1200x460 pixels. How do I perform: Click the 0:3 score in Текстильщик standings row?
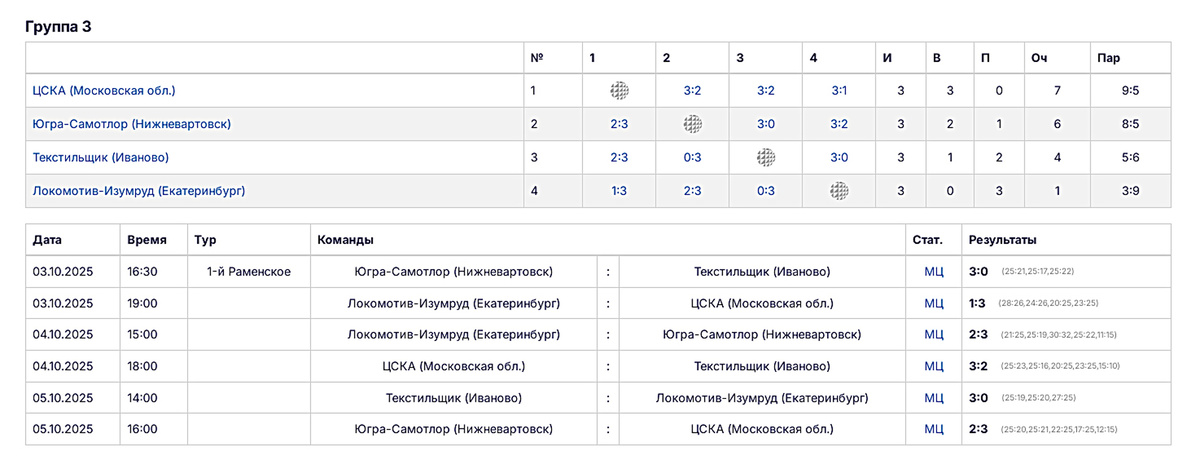pos(693,157)
